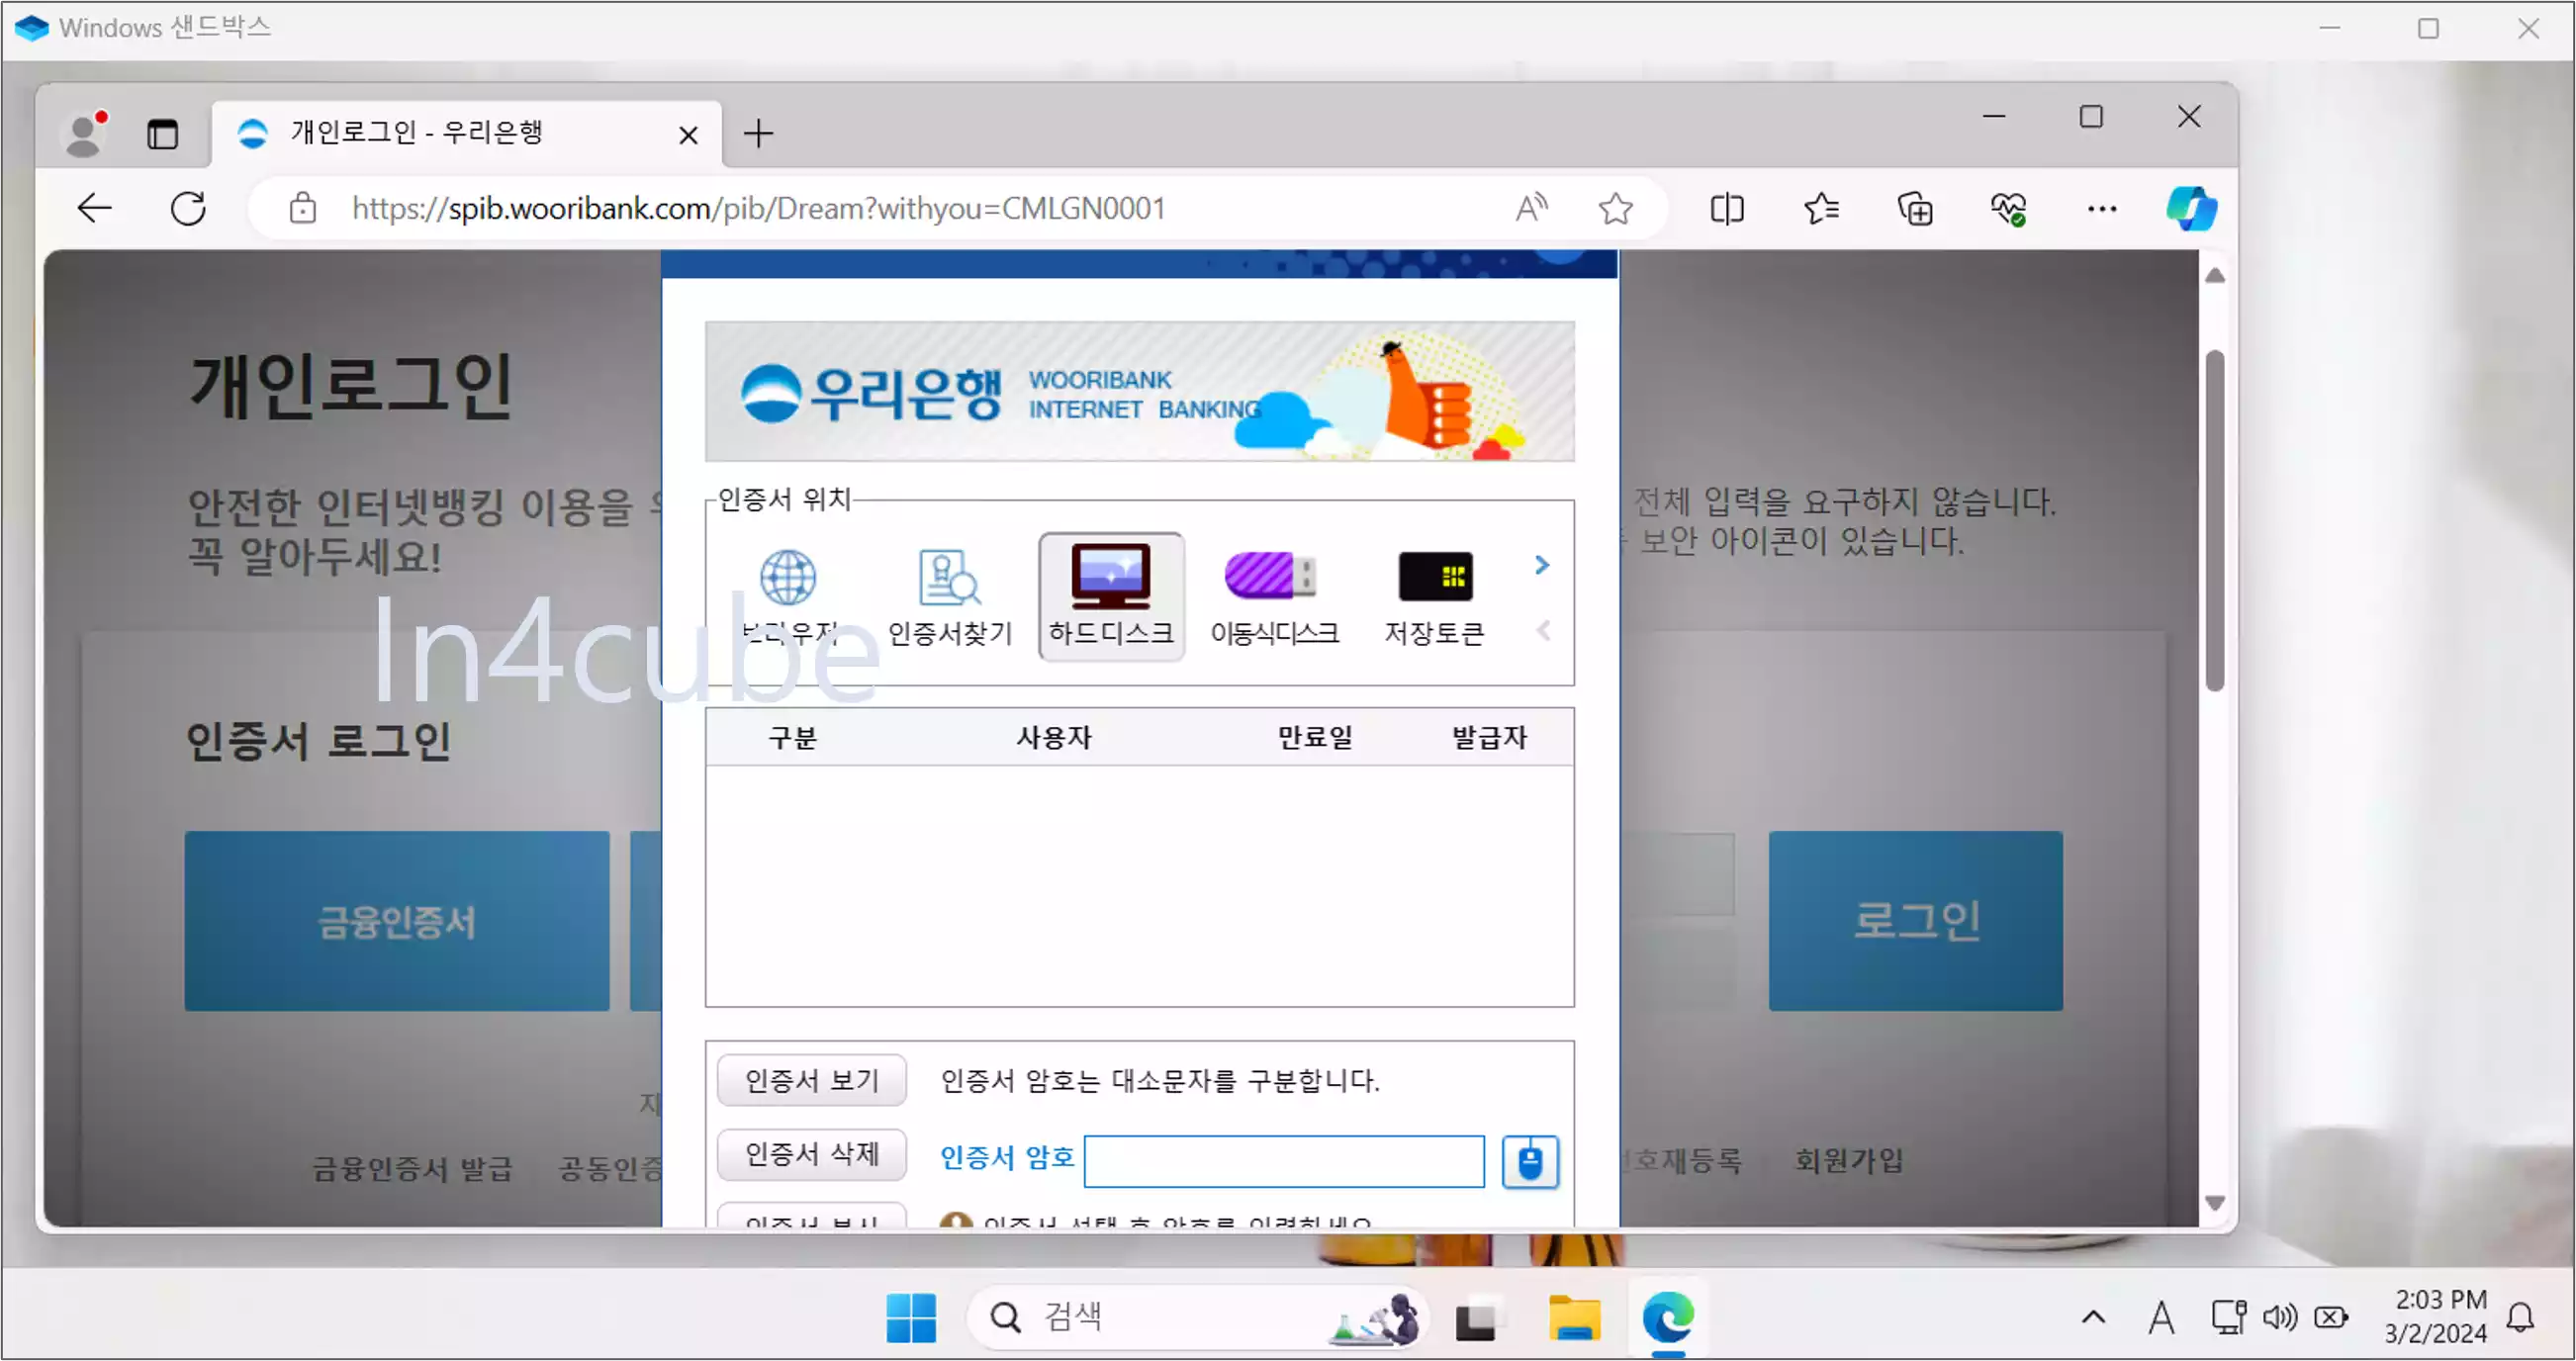Image resolution: width=2576 pixels, height=1361 pixels.
Task: Click the 인증서 암호 password input field
Action: point(1283,1161)
